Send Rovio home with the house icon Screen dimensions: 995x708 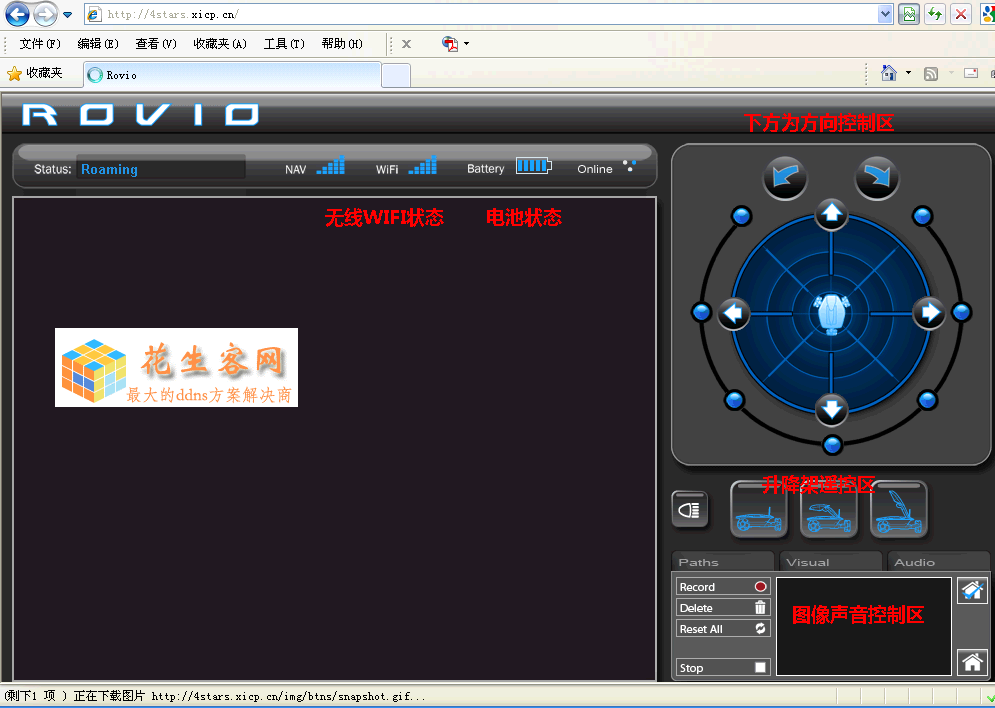[972, 662]
